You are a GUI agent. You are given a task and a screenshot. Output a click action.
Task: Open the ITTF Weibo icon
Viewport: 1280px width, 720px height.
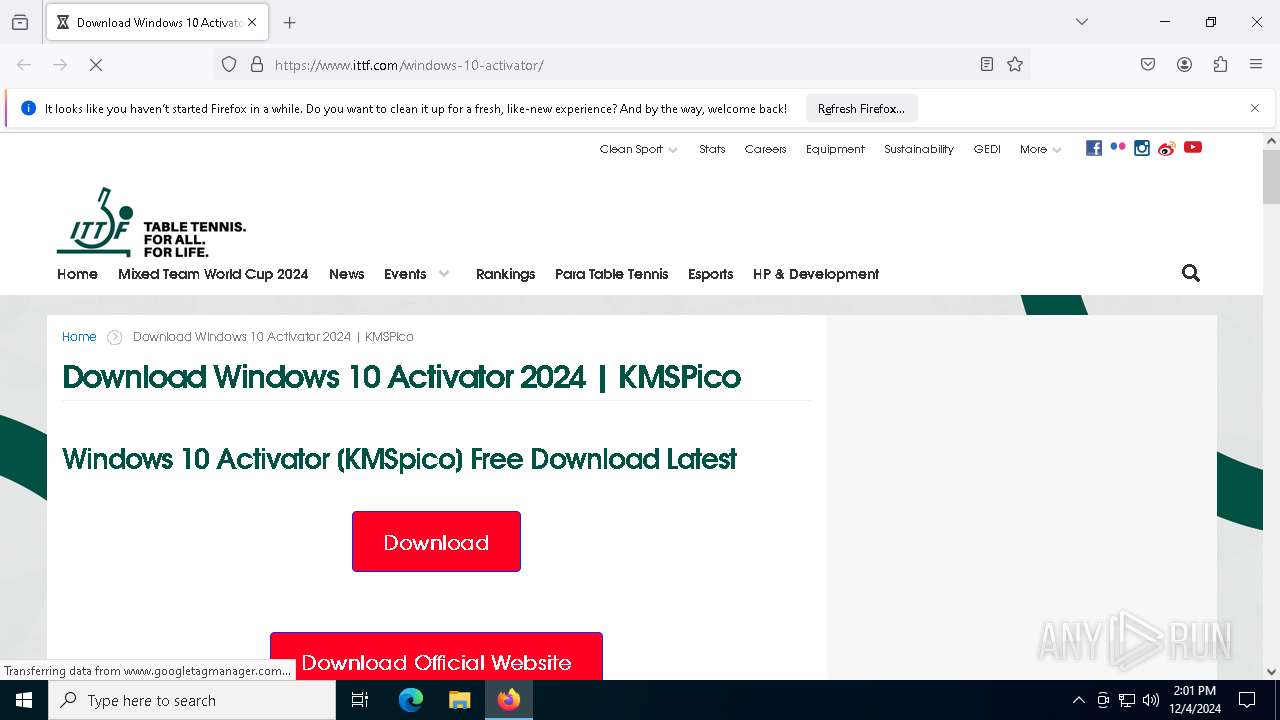click(1166, 149)
